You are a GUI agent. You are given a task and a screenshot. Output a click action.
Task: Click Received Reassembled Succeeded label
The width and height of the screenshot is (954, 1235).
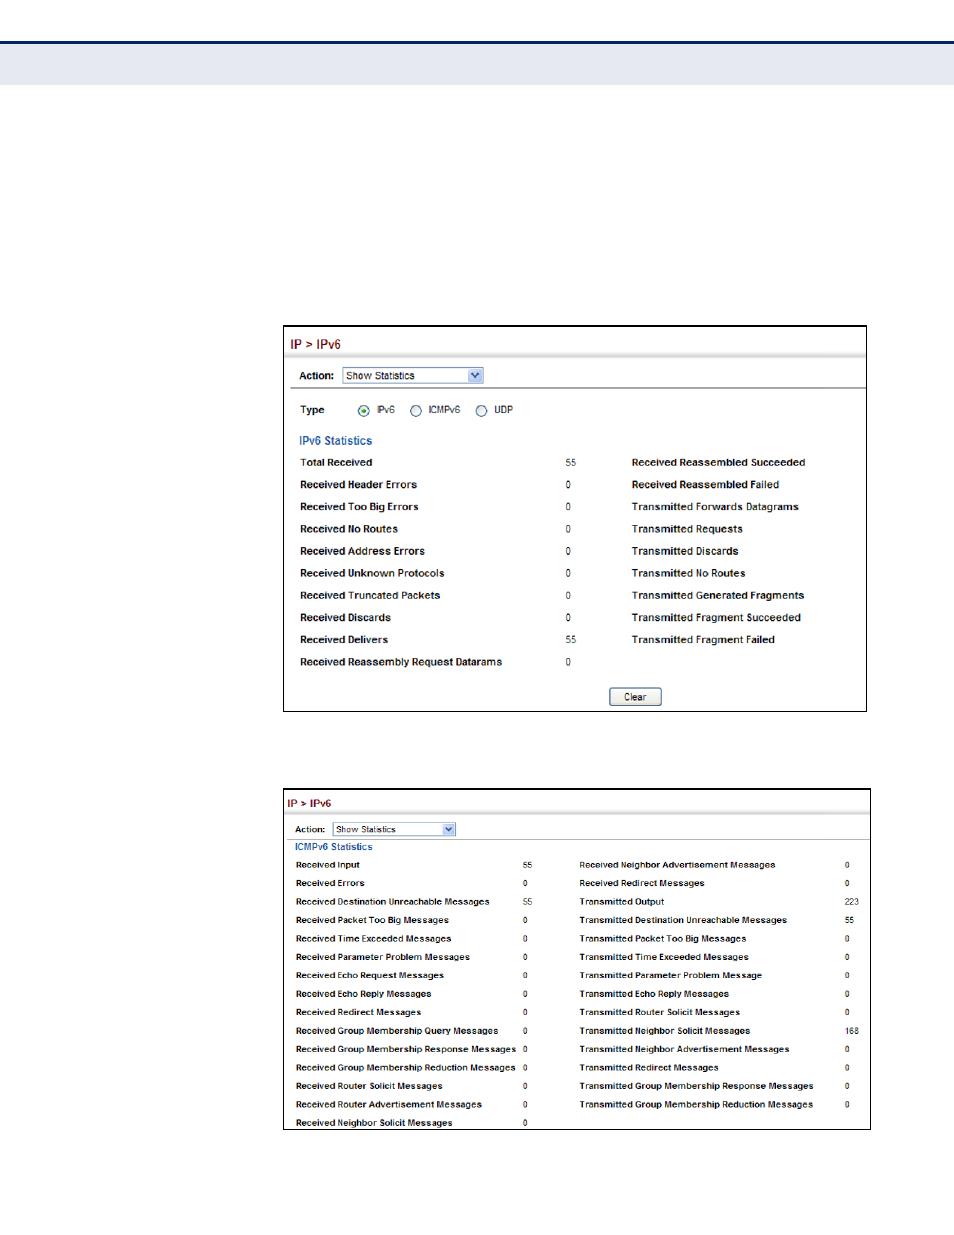(718, 463)
